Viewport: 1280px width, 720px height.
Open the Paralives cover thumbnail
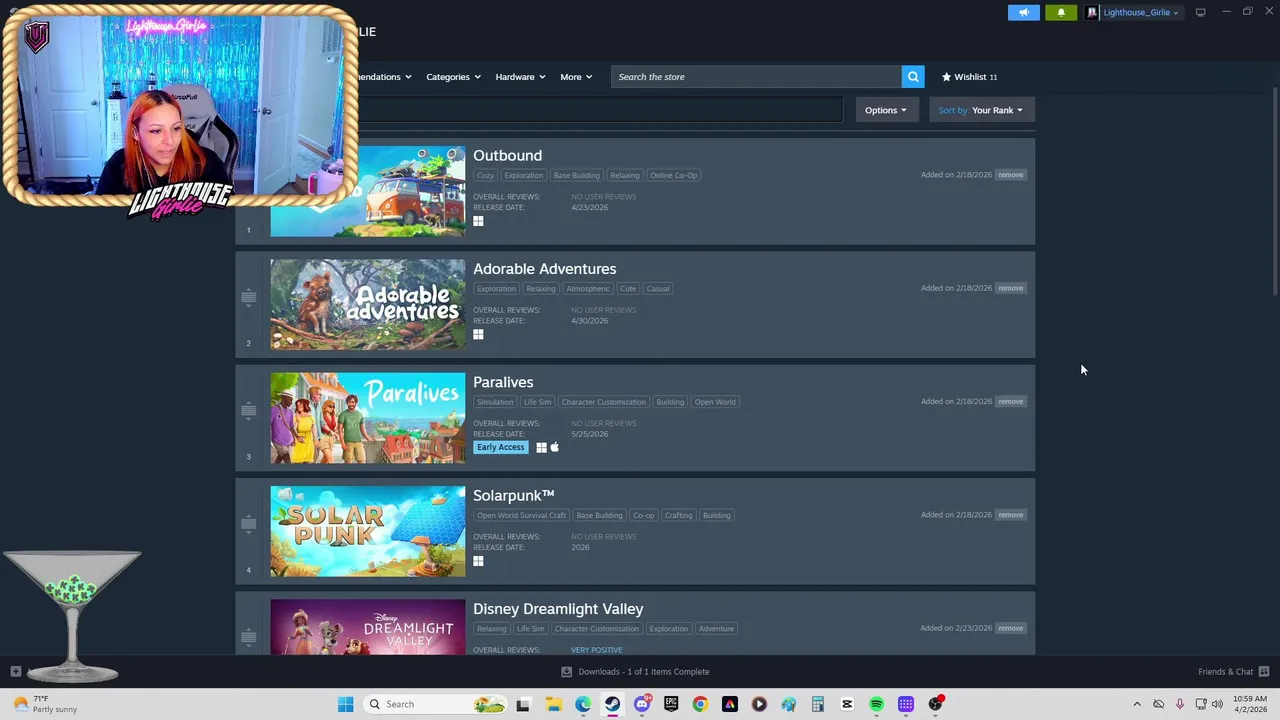pyautogui.click(x=367, y=418)
